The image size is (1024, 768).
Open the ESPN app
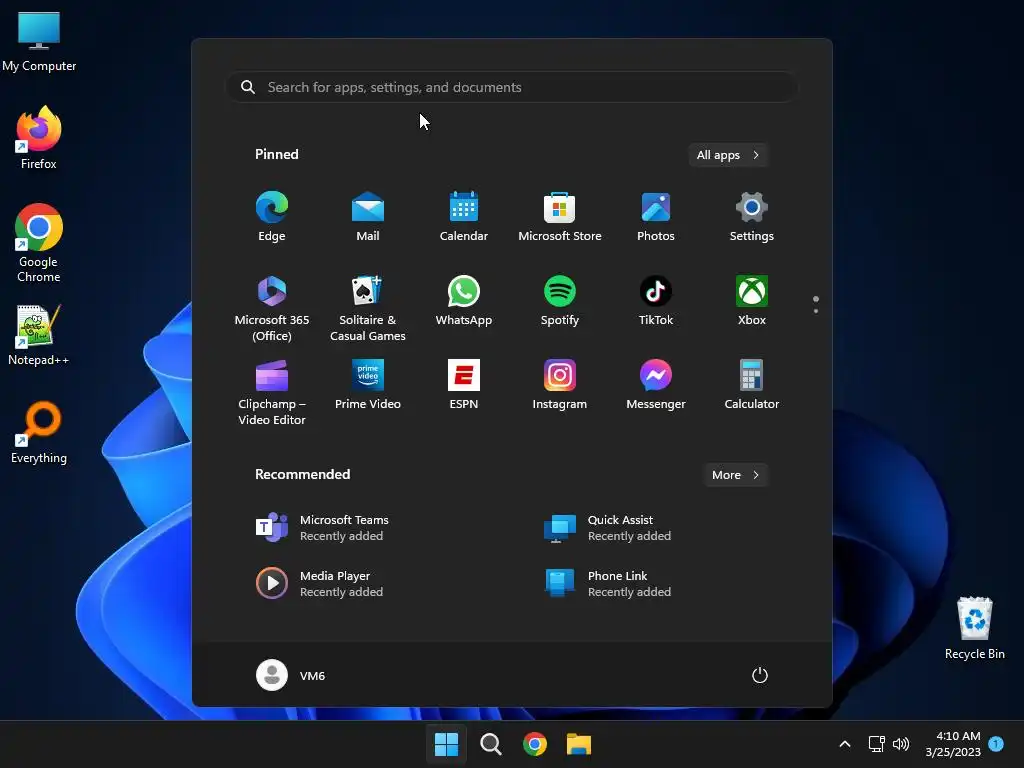(464, 385)
